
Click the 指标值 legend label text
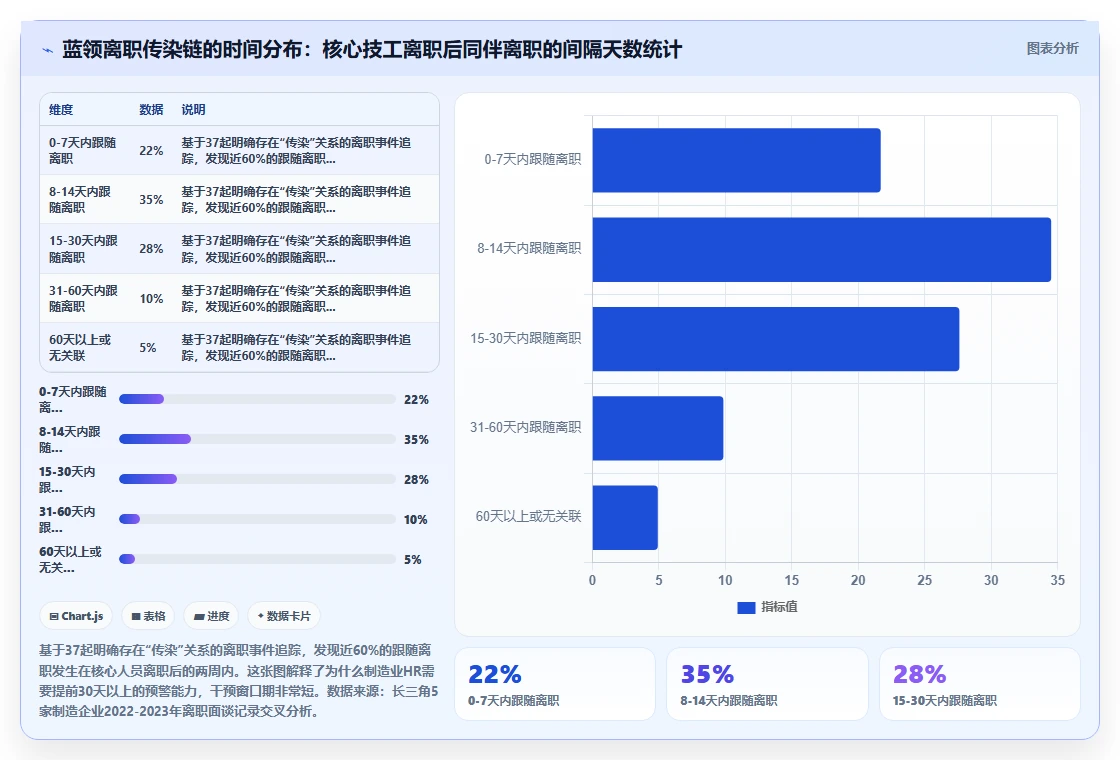point(779,606)
